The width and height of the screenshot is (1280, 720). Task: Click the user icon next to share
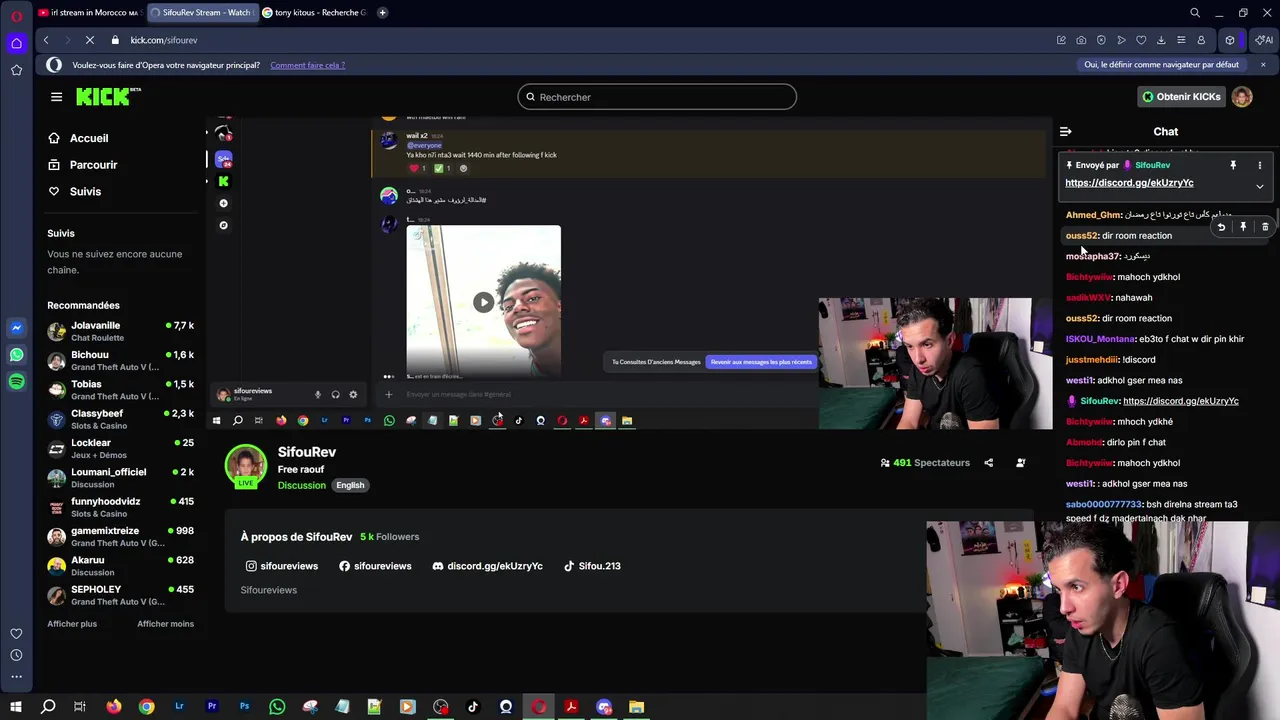(x=1021, y=463)
